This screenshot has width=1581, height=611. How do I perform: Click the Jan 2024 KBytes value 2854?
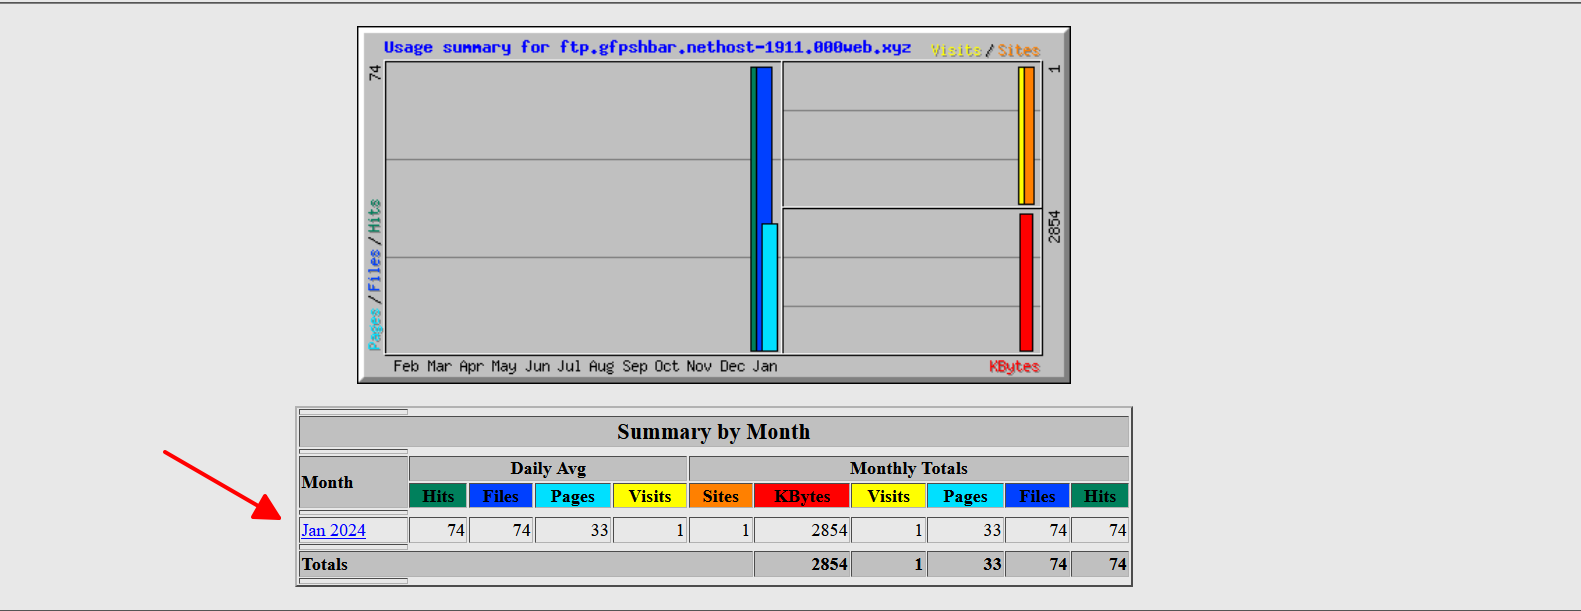click(x=829, y=530)
